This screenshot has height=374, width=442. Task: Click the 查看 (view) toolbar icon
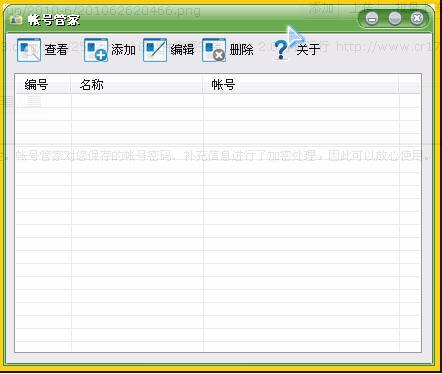click(29, 50)
